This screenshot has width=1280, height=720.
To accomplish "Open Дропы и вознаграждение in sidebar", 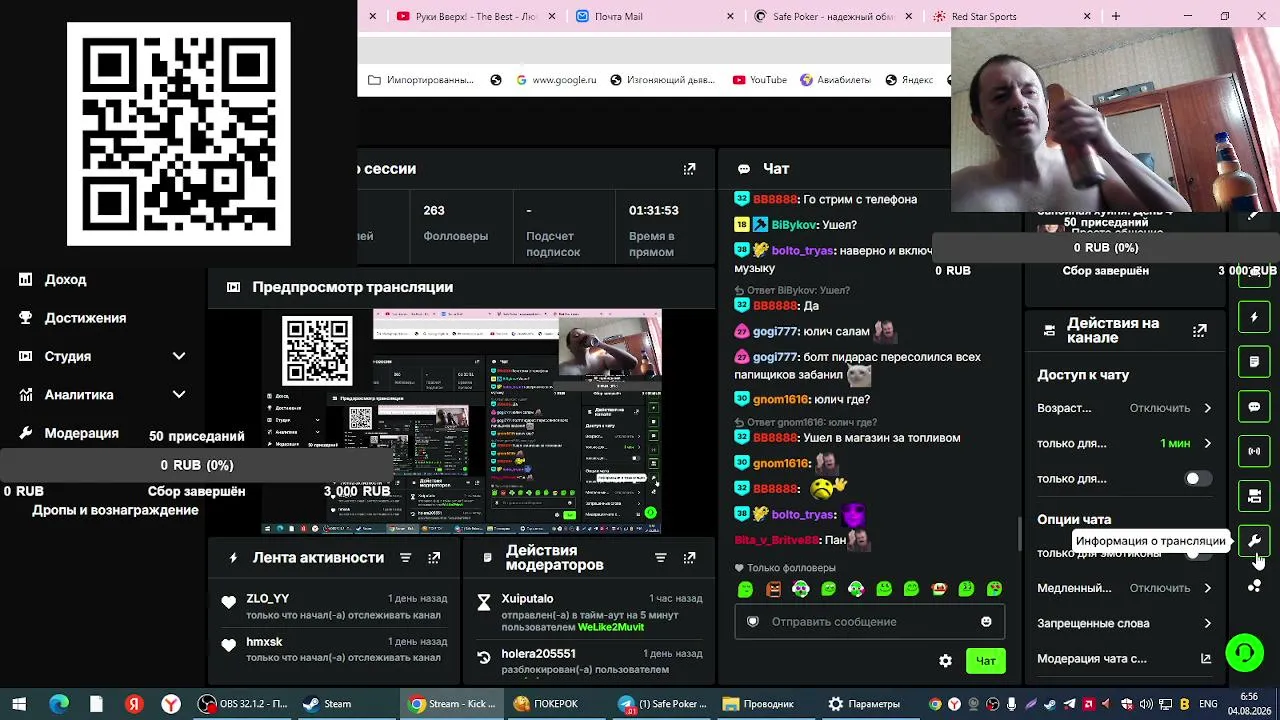I will coord(115,510).
